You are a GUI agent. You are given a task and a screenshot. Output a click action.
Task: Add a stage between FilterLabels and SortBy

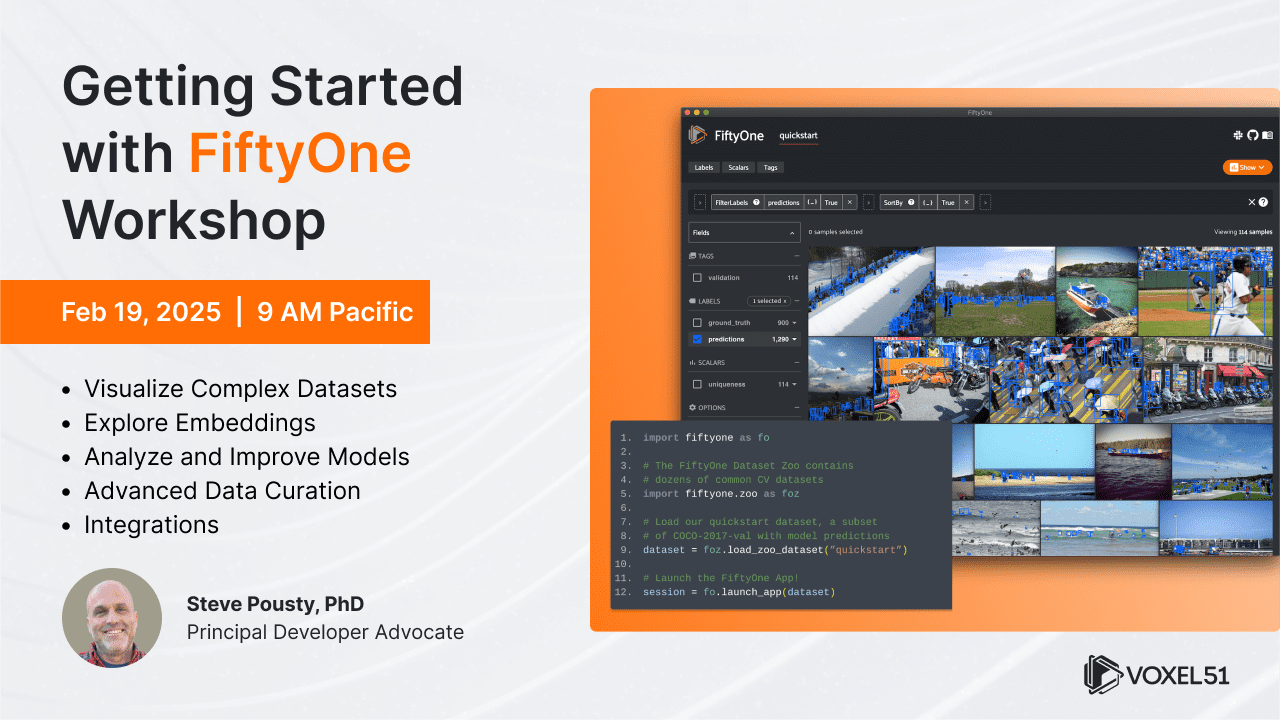868,202
